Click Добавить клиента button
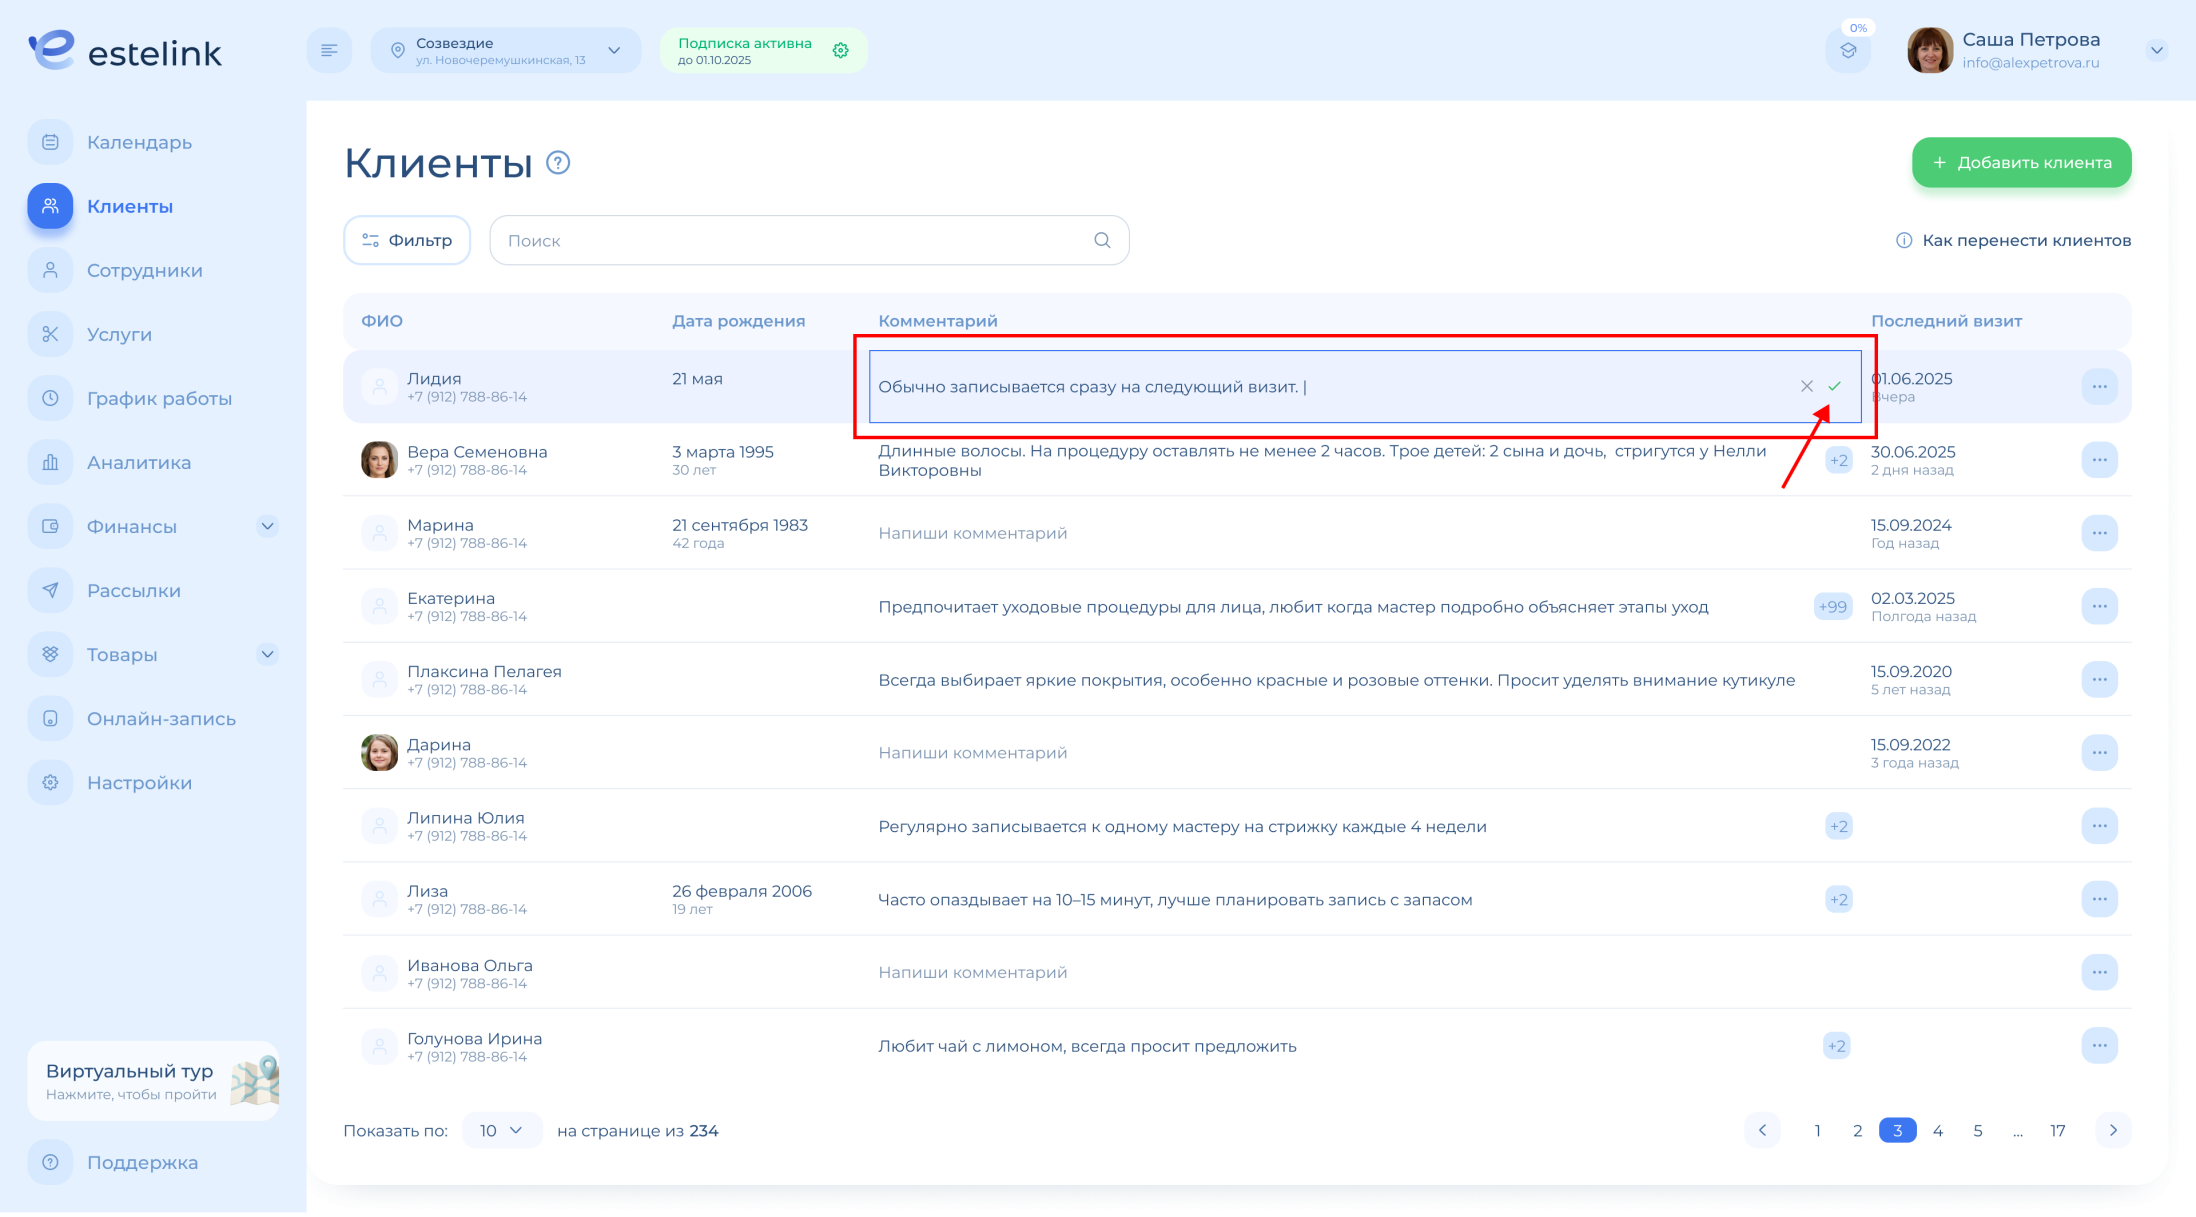 coord(2021,162)
